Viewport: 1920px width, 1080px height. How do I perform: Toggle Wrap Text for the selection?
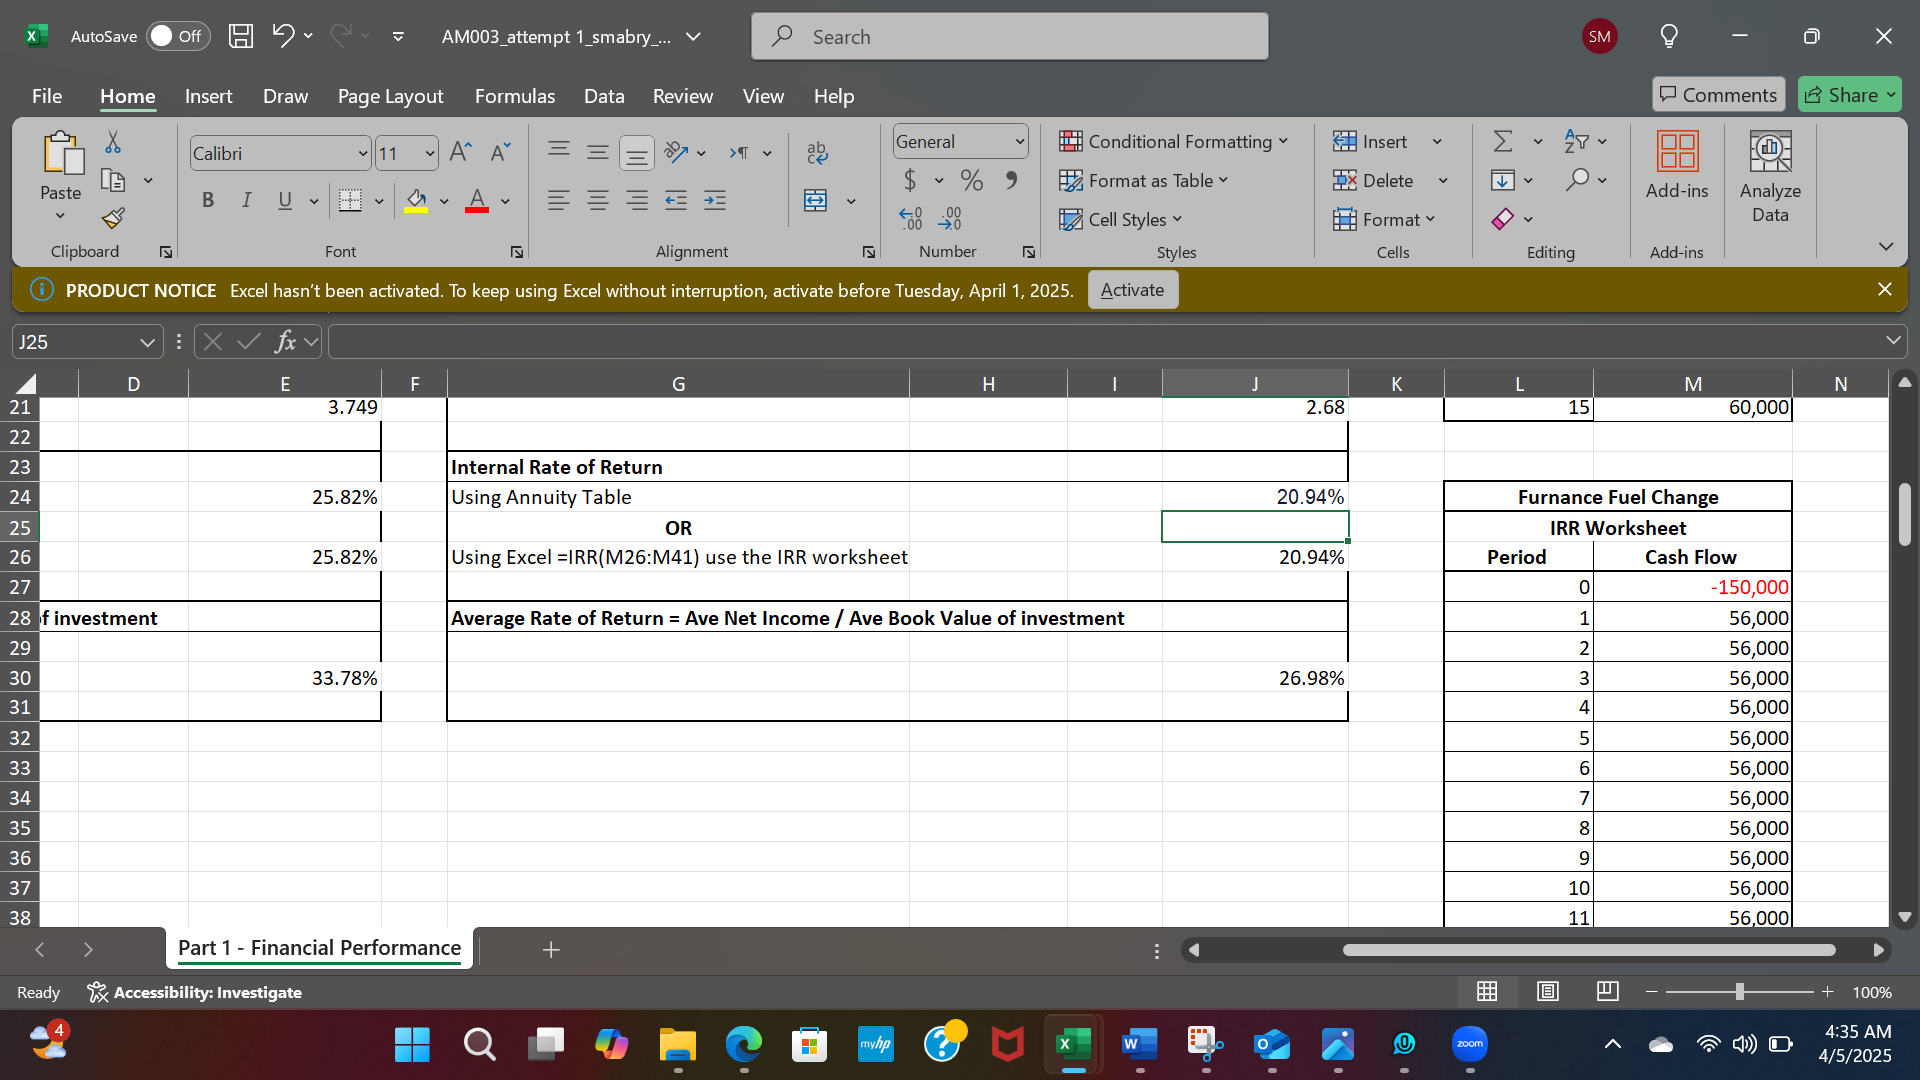(818, 152)
